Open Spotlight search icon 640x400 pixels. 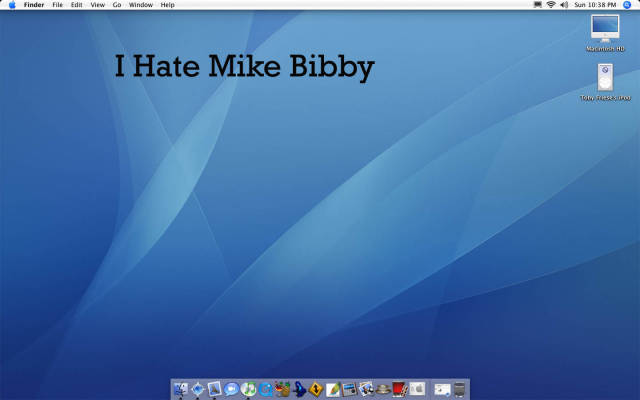click(627, 5)
